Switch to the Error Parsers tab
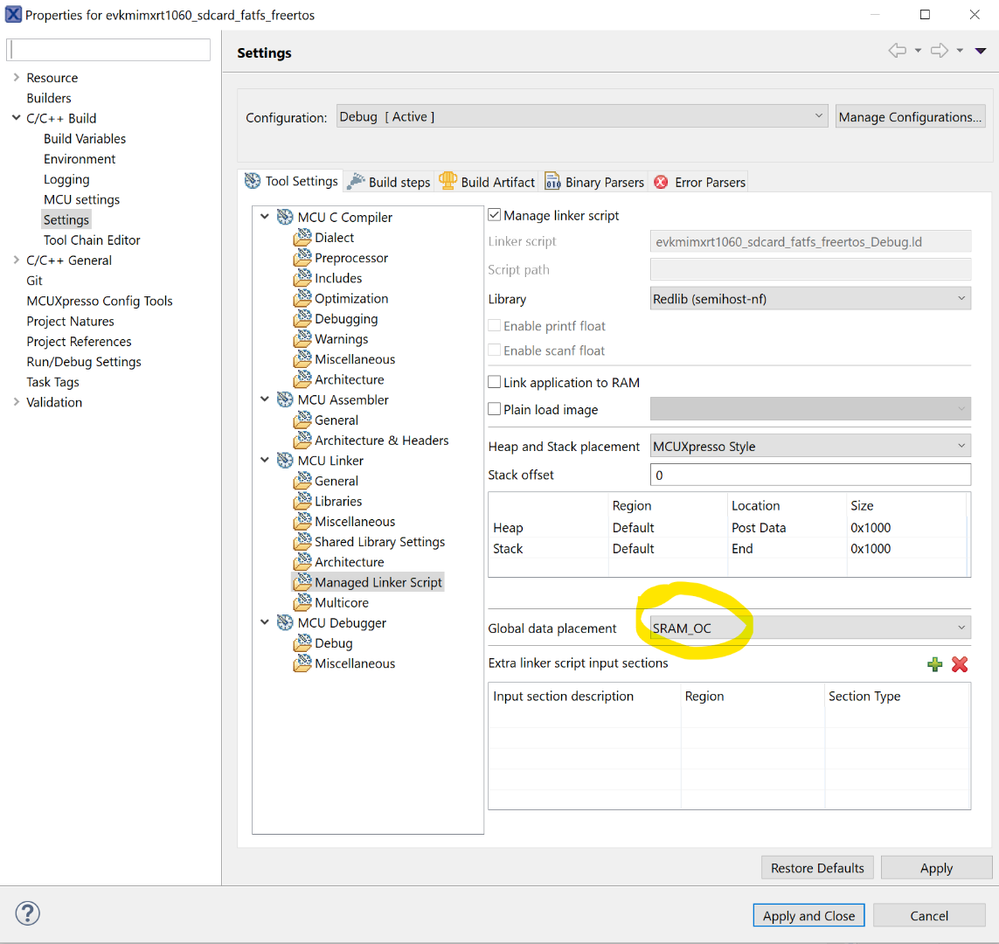The image size is (999, 944). tap(700, 182)
